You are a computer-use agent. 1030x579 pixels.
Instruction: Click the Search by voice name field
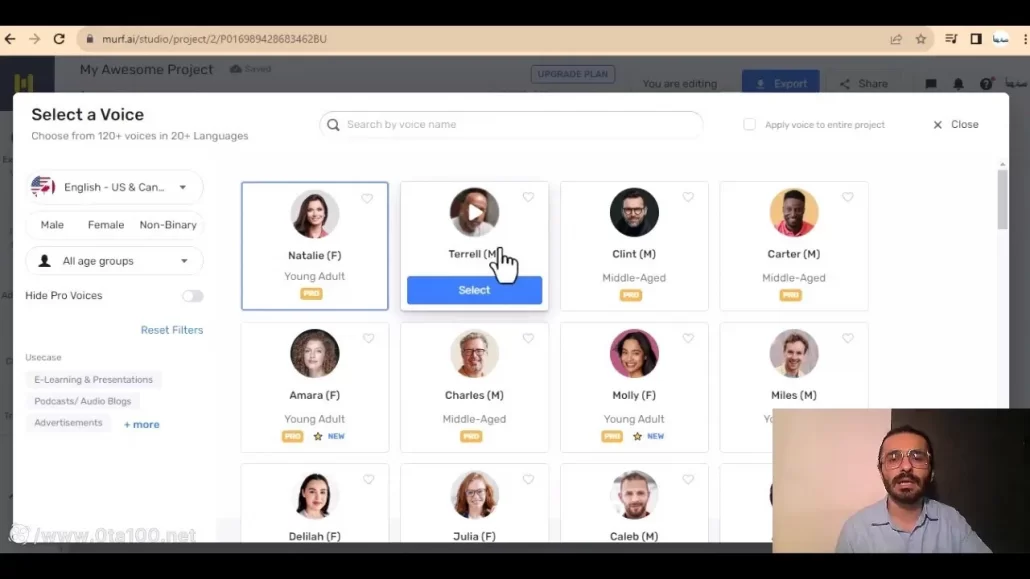520,125
